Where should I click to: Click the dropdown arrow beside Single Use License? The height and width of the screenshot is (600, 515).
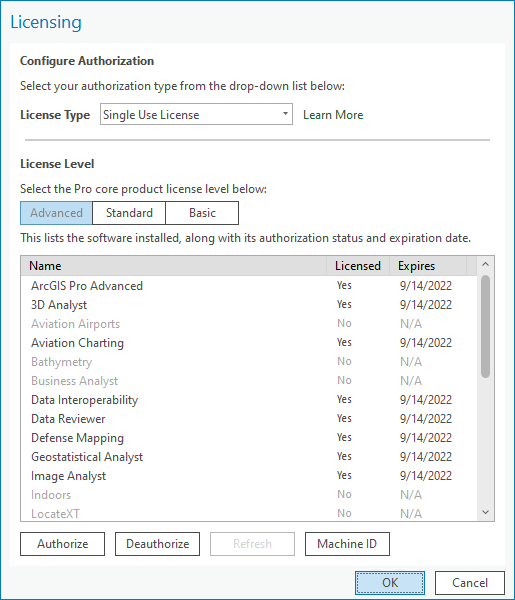(285, 114)
